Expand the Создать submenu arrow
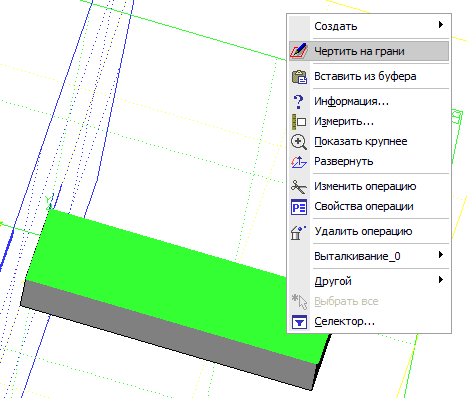 (441, 25)
